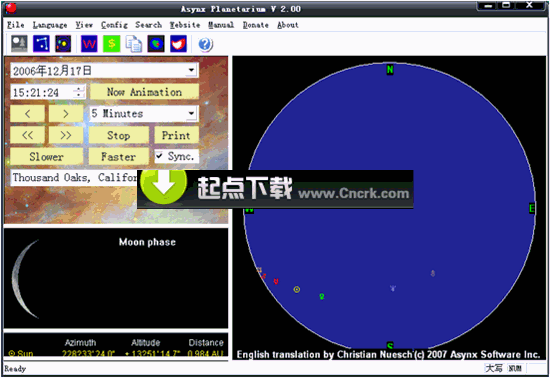The width and height of the screenshot is (550, 378).
Task: Click the copy documents toolbar icon
Action: pyautogui.click(x=134, y=44)
